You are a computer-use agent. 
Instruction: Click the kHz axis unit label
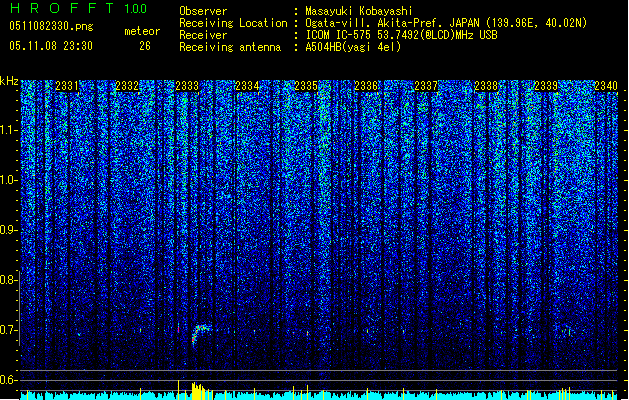(9, 81)
